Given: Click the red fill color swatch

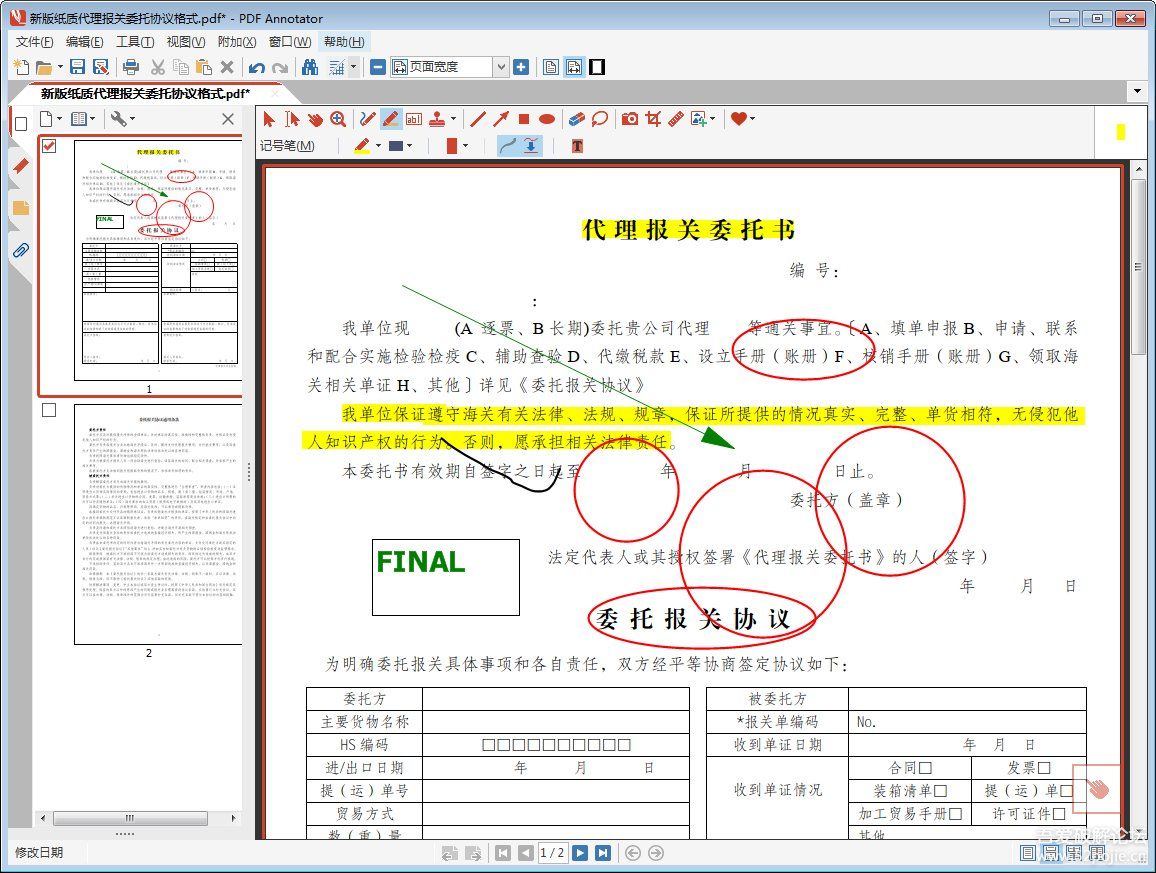Looking at the screenshot, I should 453,146.
